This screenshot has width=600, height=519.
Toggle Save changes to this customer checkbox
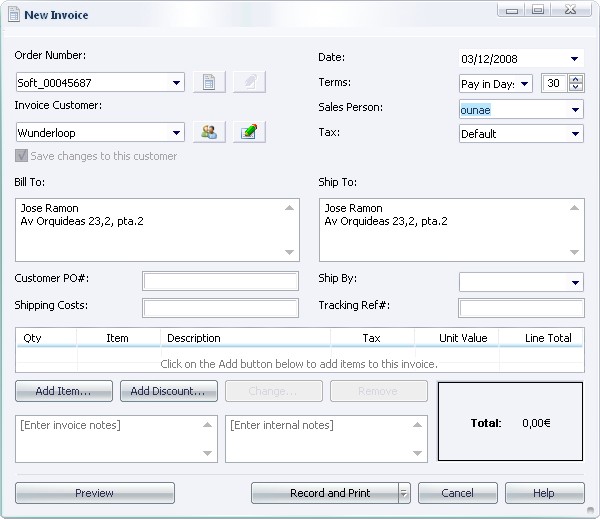(x=21, y=156)
